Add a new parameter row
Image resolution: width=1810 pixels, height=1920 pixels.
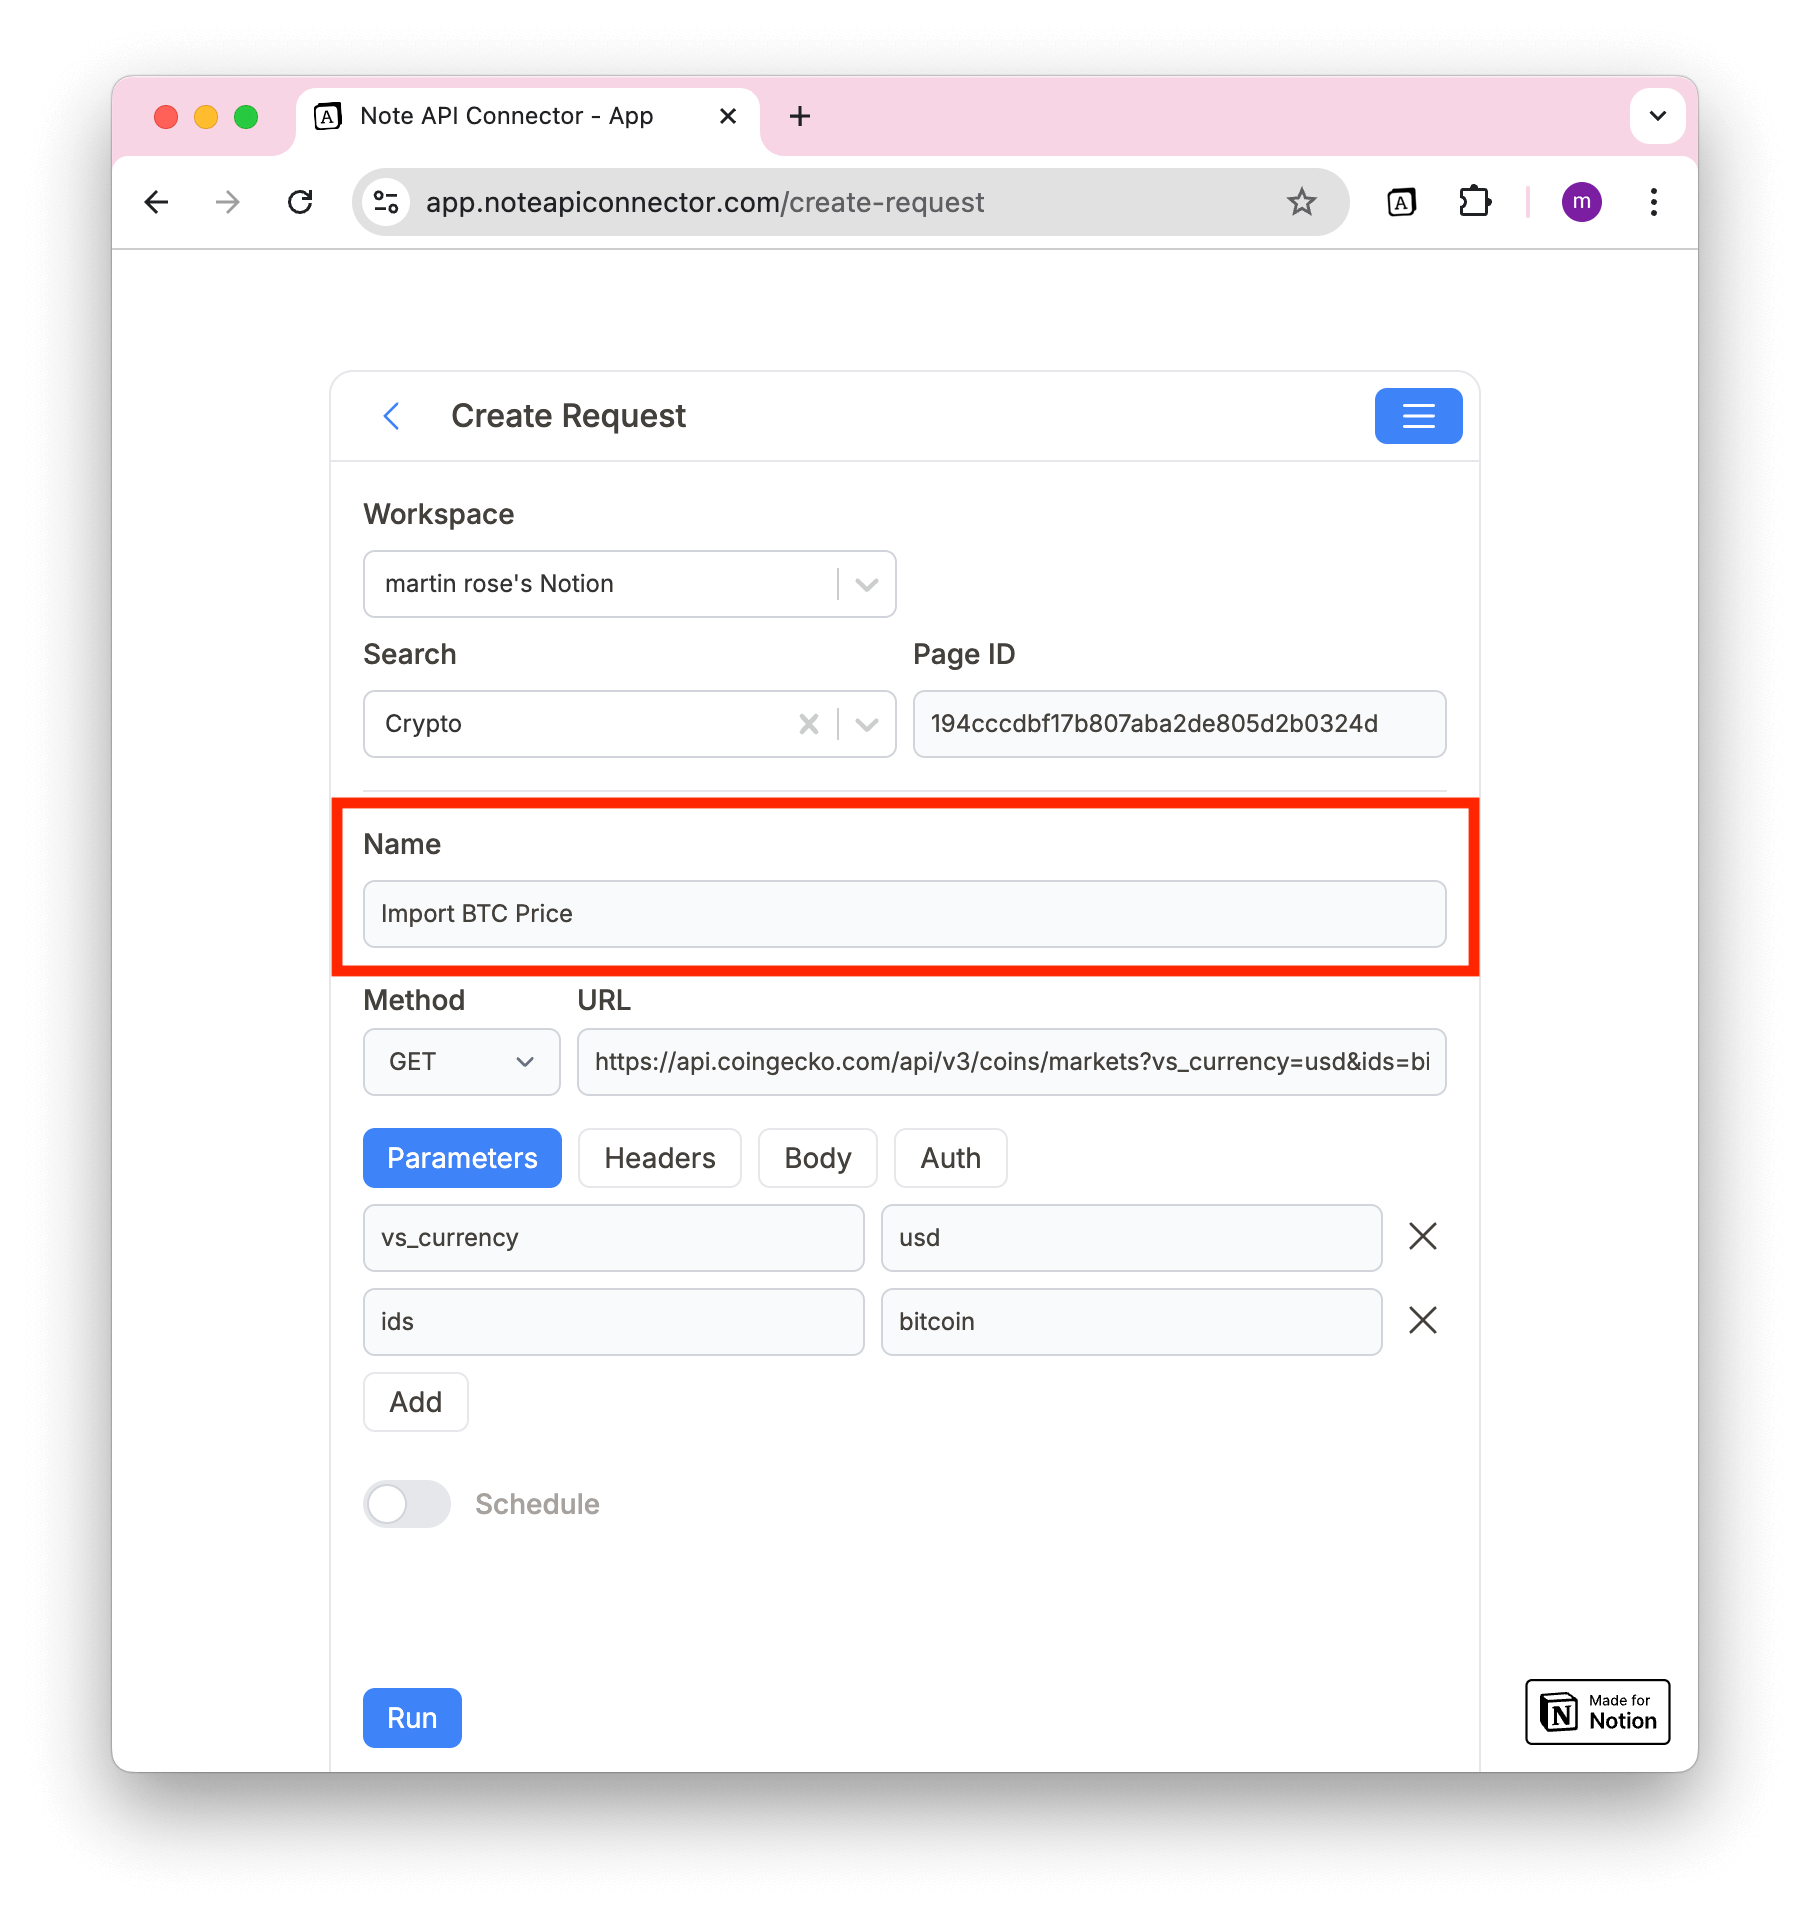[x=415, y=1402]
